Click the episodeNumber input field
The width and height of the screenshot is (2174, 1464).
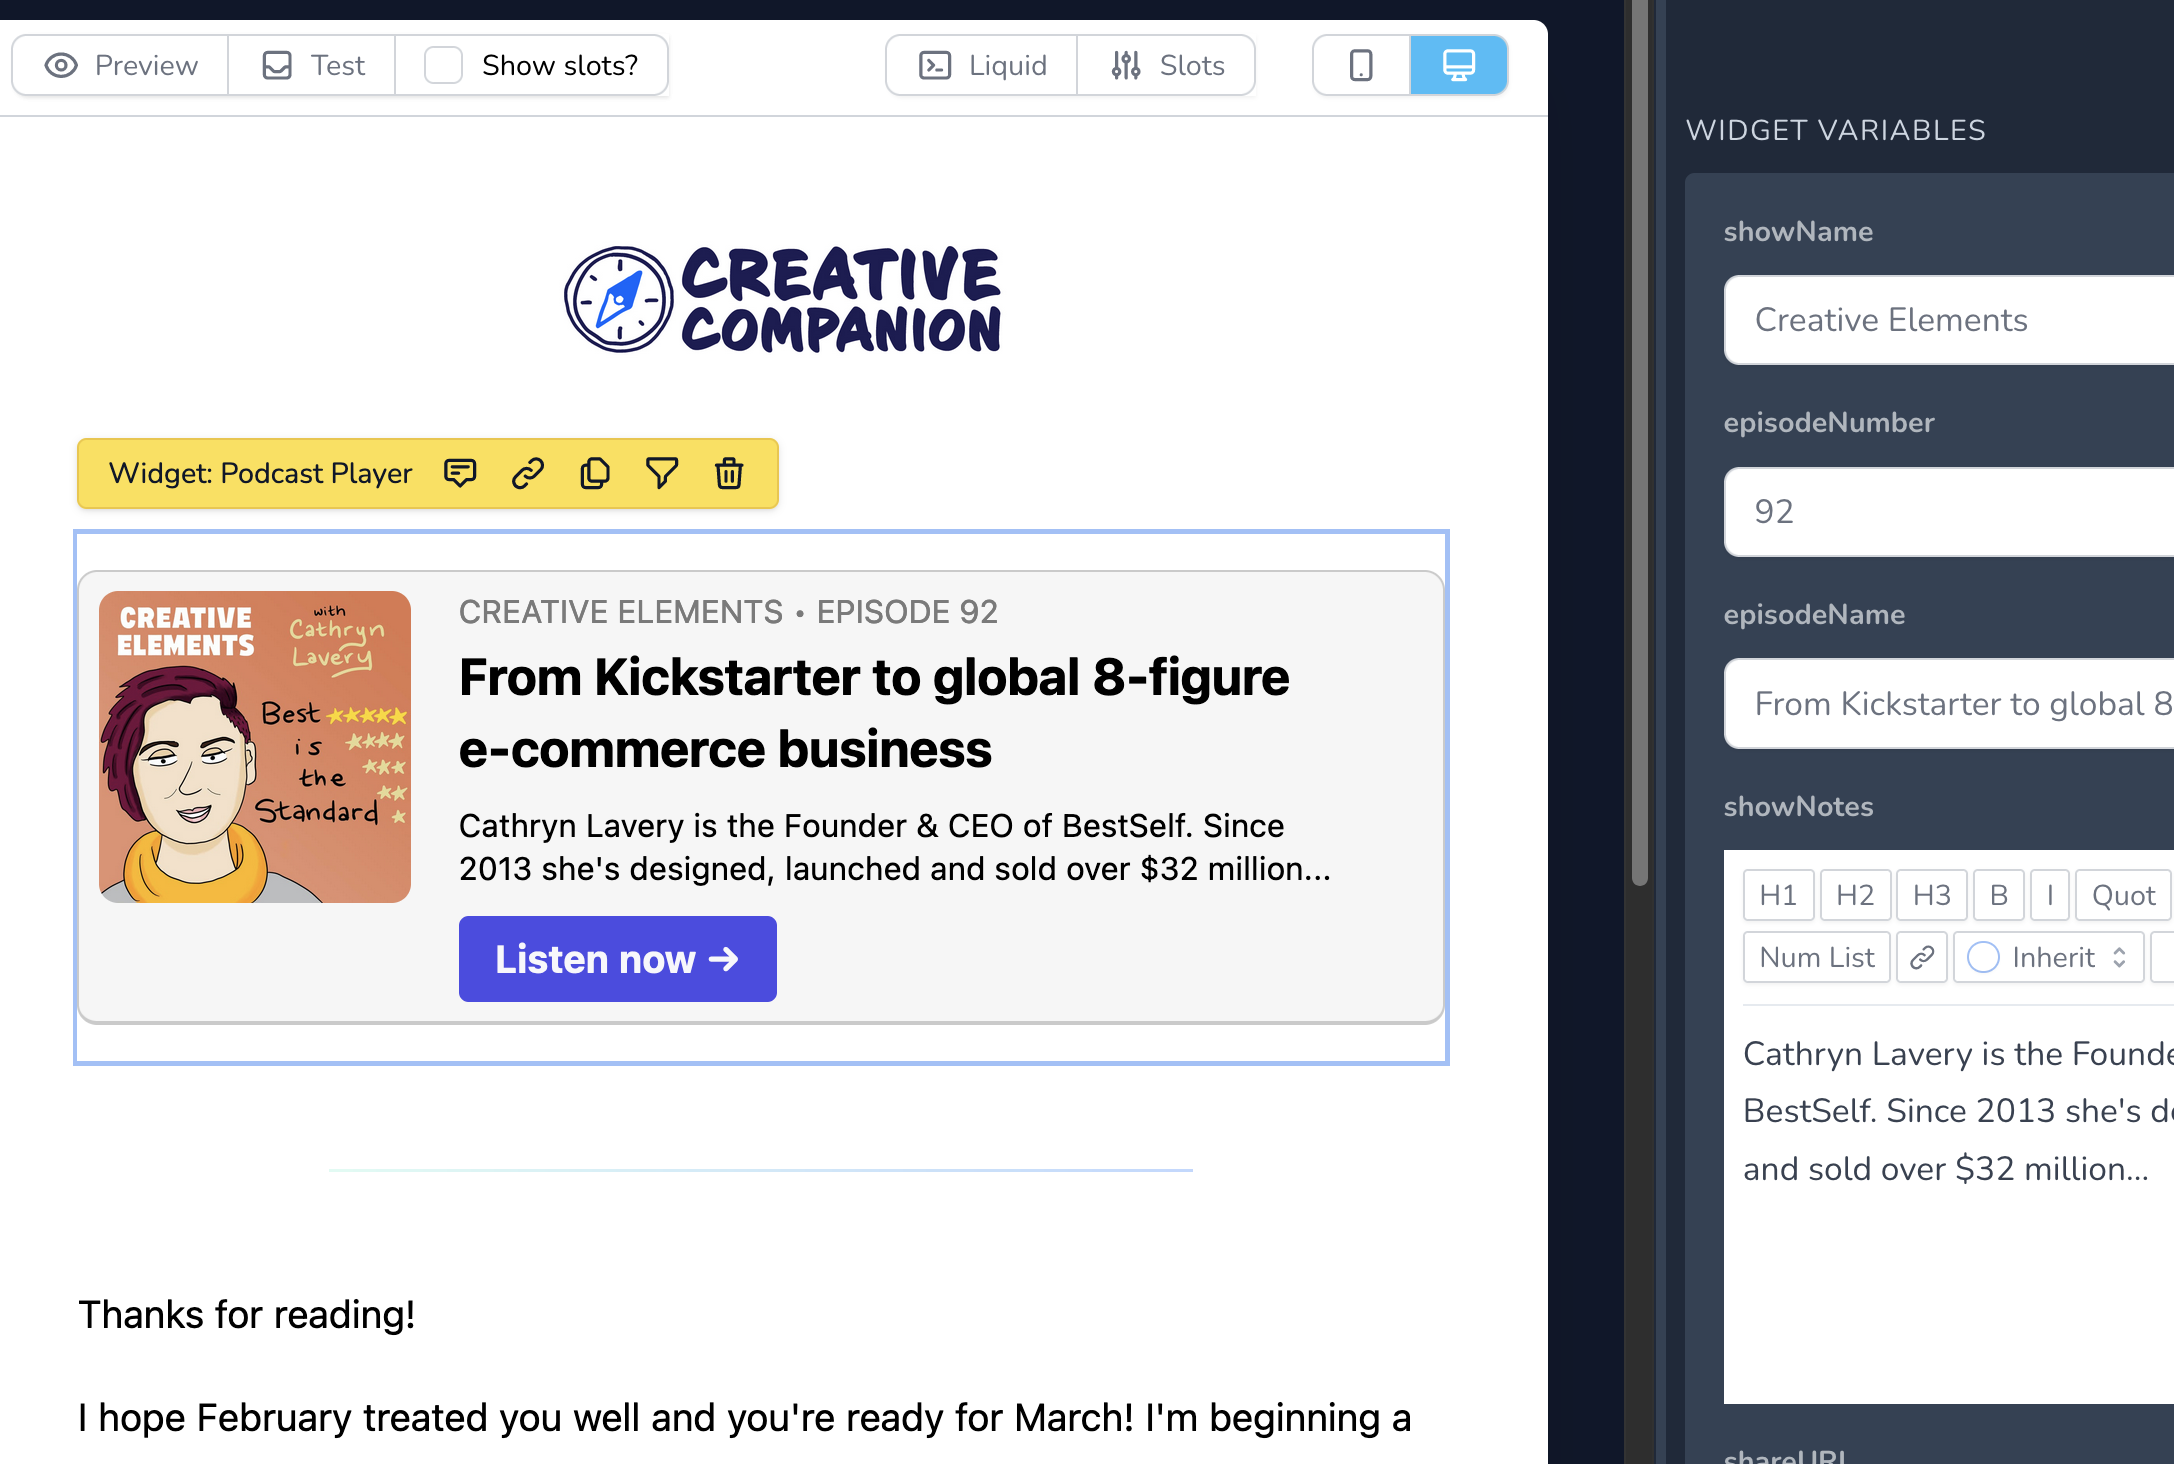click(x=1950, y=512)
